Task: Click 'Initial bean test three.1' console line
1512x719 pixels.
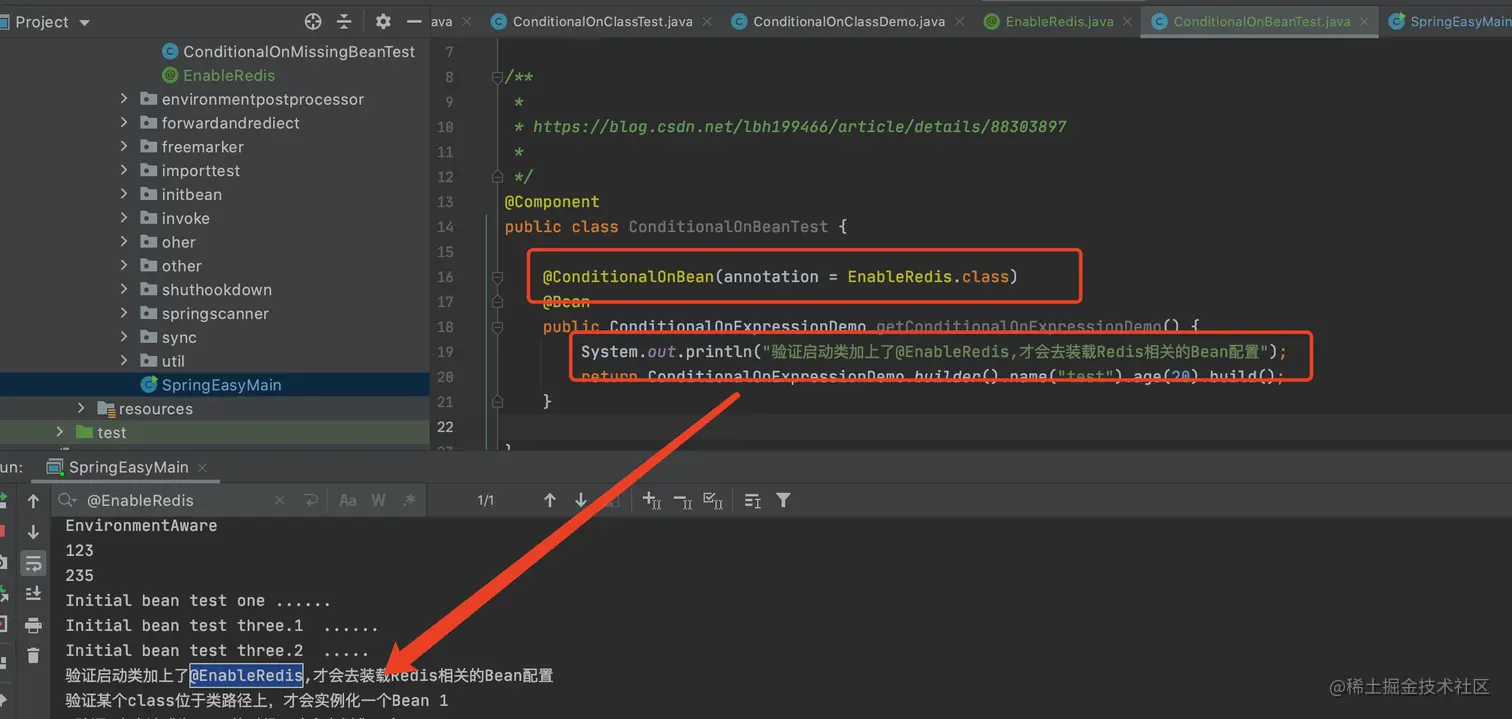Action: pyautogui.click(x=222, y=626)
